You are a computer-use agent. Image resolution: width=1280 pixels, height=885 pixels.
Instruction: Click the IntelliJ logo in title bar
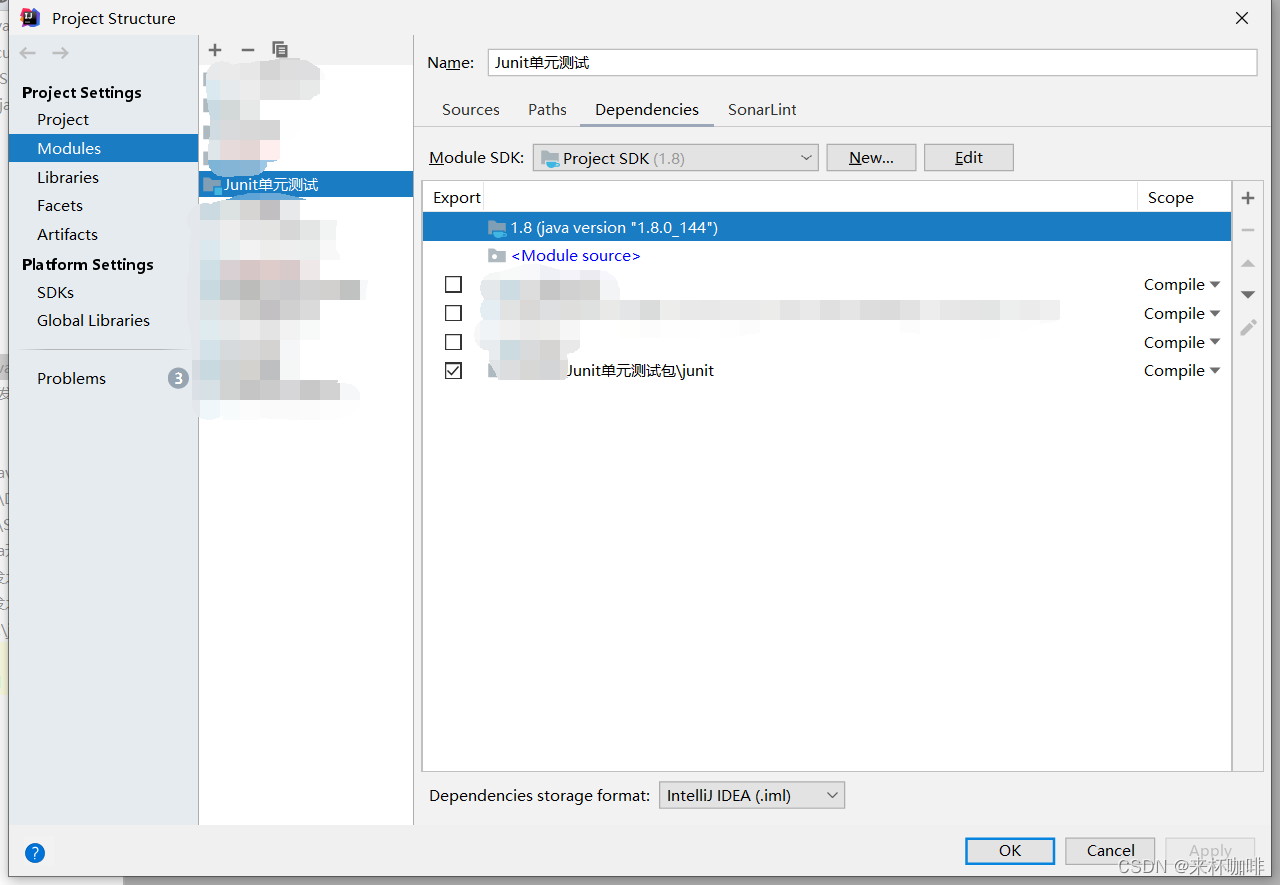tap(30, 18)
